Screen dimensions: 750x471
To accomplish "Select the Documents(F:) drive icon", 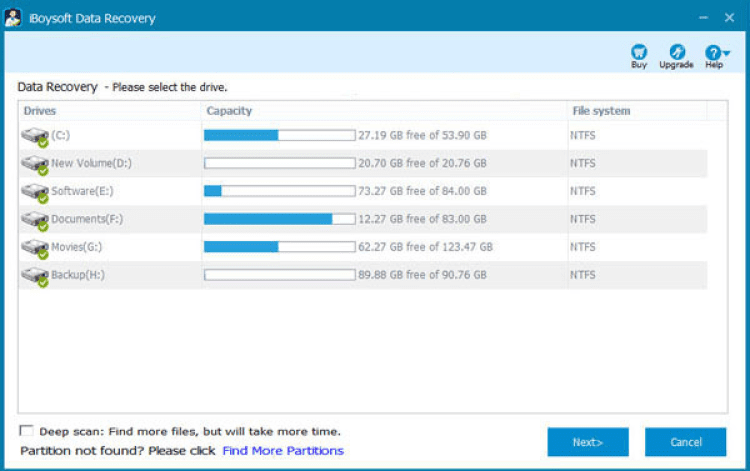I will (34, 219).
